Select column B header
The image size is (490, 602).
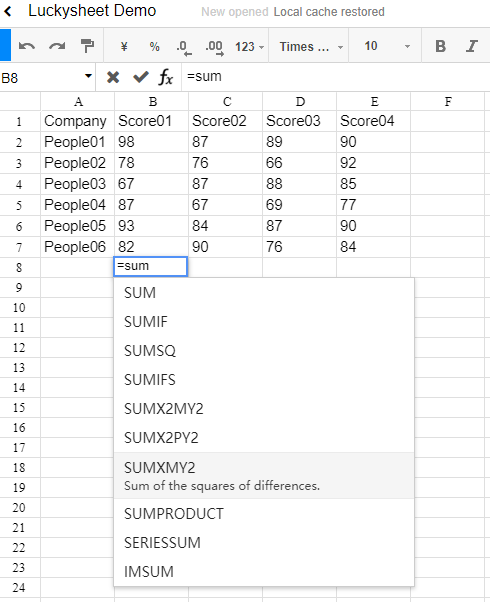click(x=152, y=102)
